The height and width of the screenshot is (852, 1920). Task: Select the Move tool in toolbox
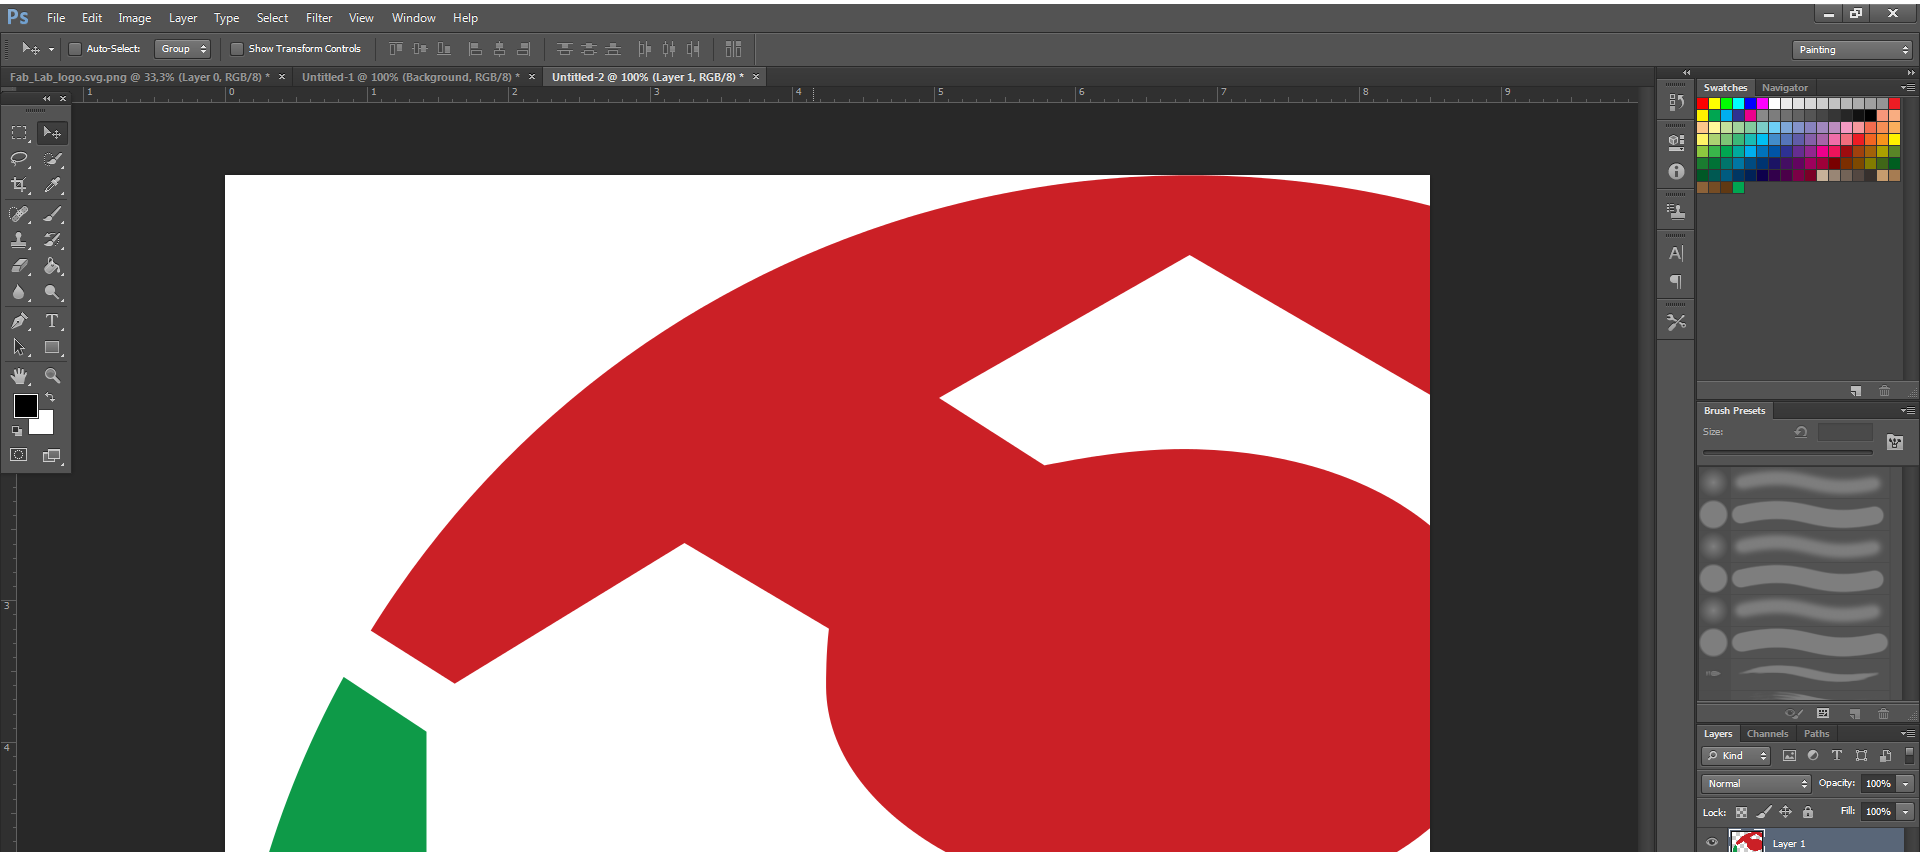pyautogui.click(x=52, y=133)
